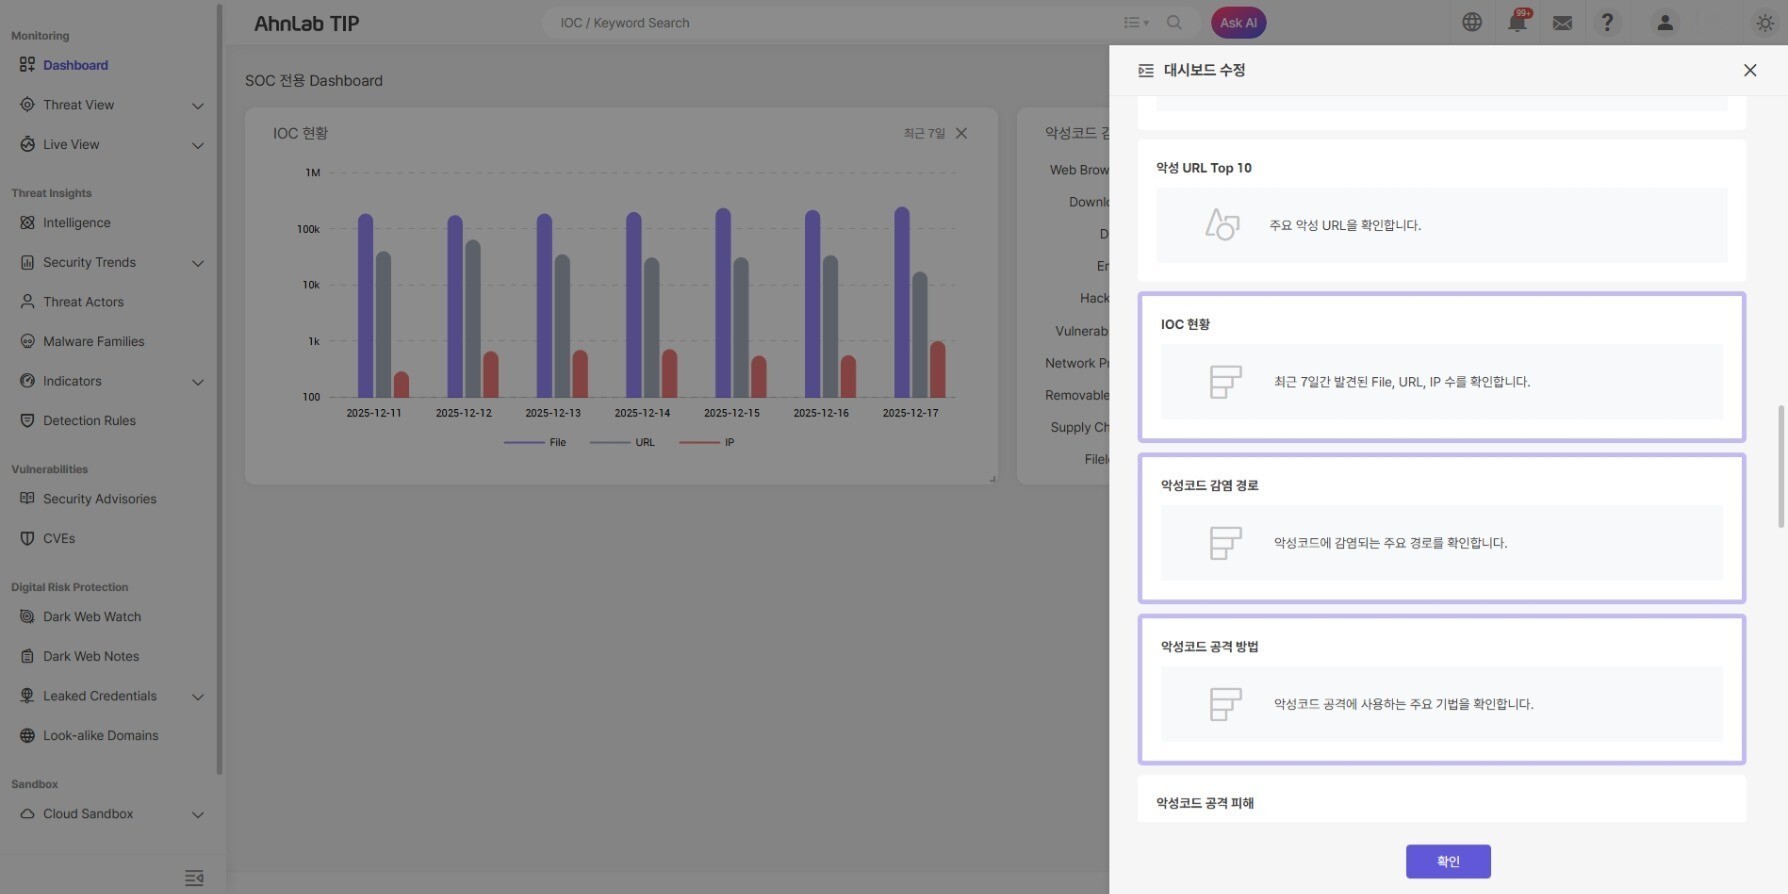Click the Dark Web Notes icon

click(27, 656)
